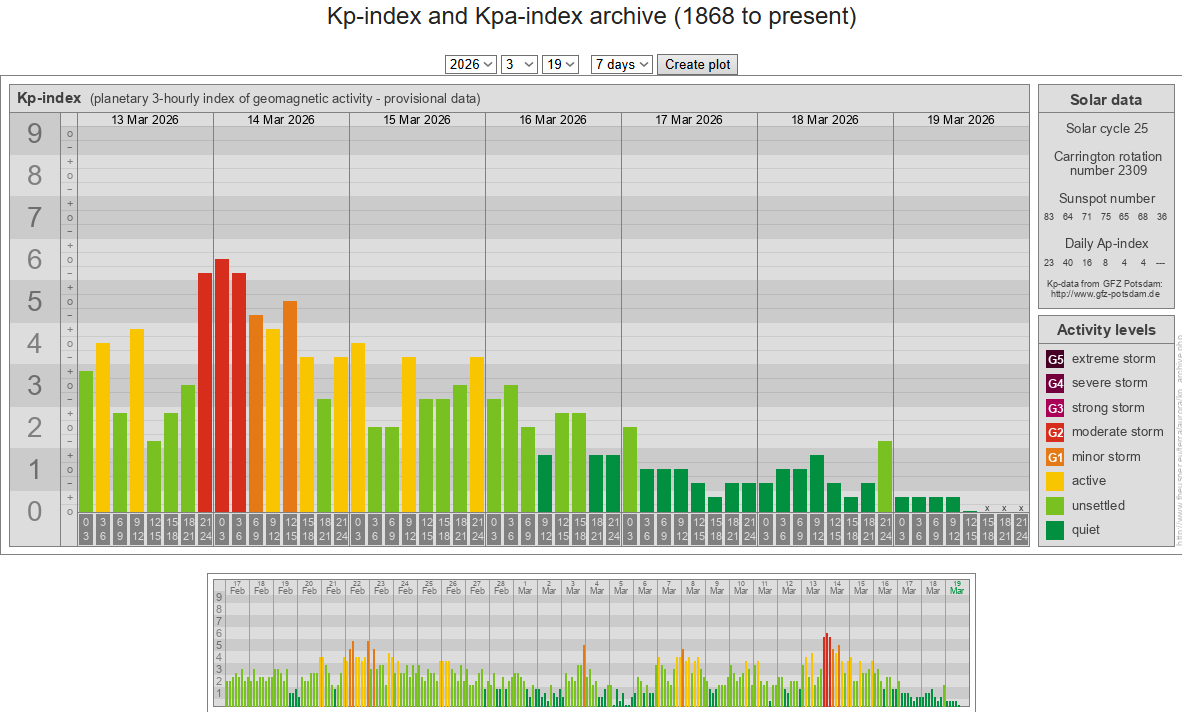Click the tallest red bar on 14 Mar
1182x712 pixels.
pyautogui.click(x=222, y=386)
